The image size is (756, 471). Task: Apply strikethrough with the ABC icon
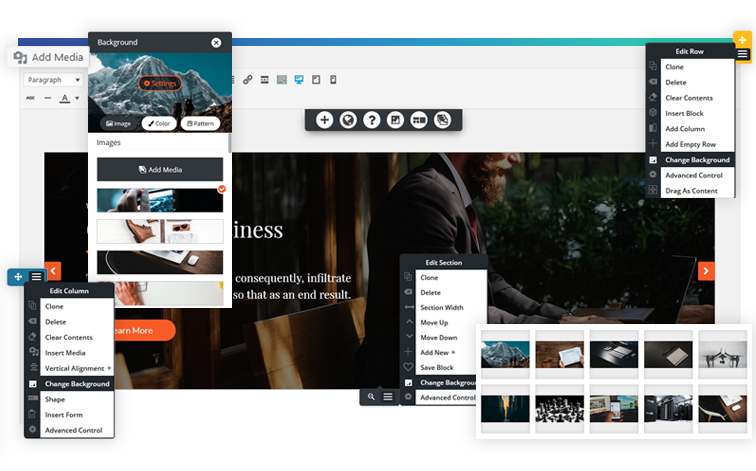click(x=30, y=98)
